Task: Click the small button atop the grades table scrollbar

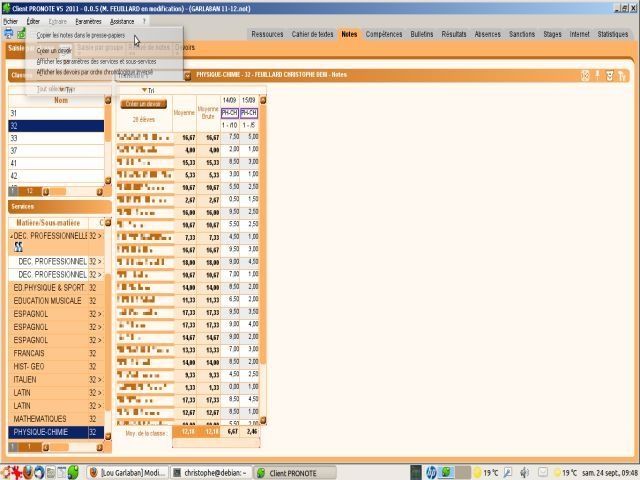Action: (263, 100)
